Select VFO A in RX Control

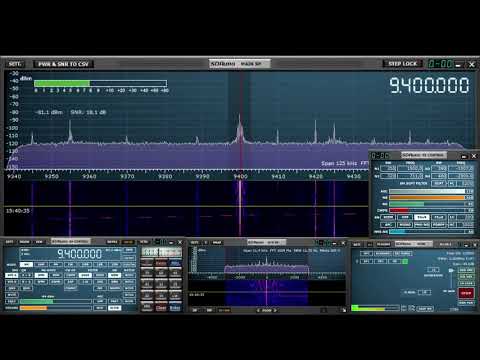pyautogui.click(x=12, y=275)
